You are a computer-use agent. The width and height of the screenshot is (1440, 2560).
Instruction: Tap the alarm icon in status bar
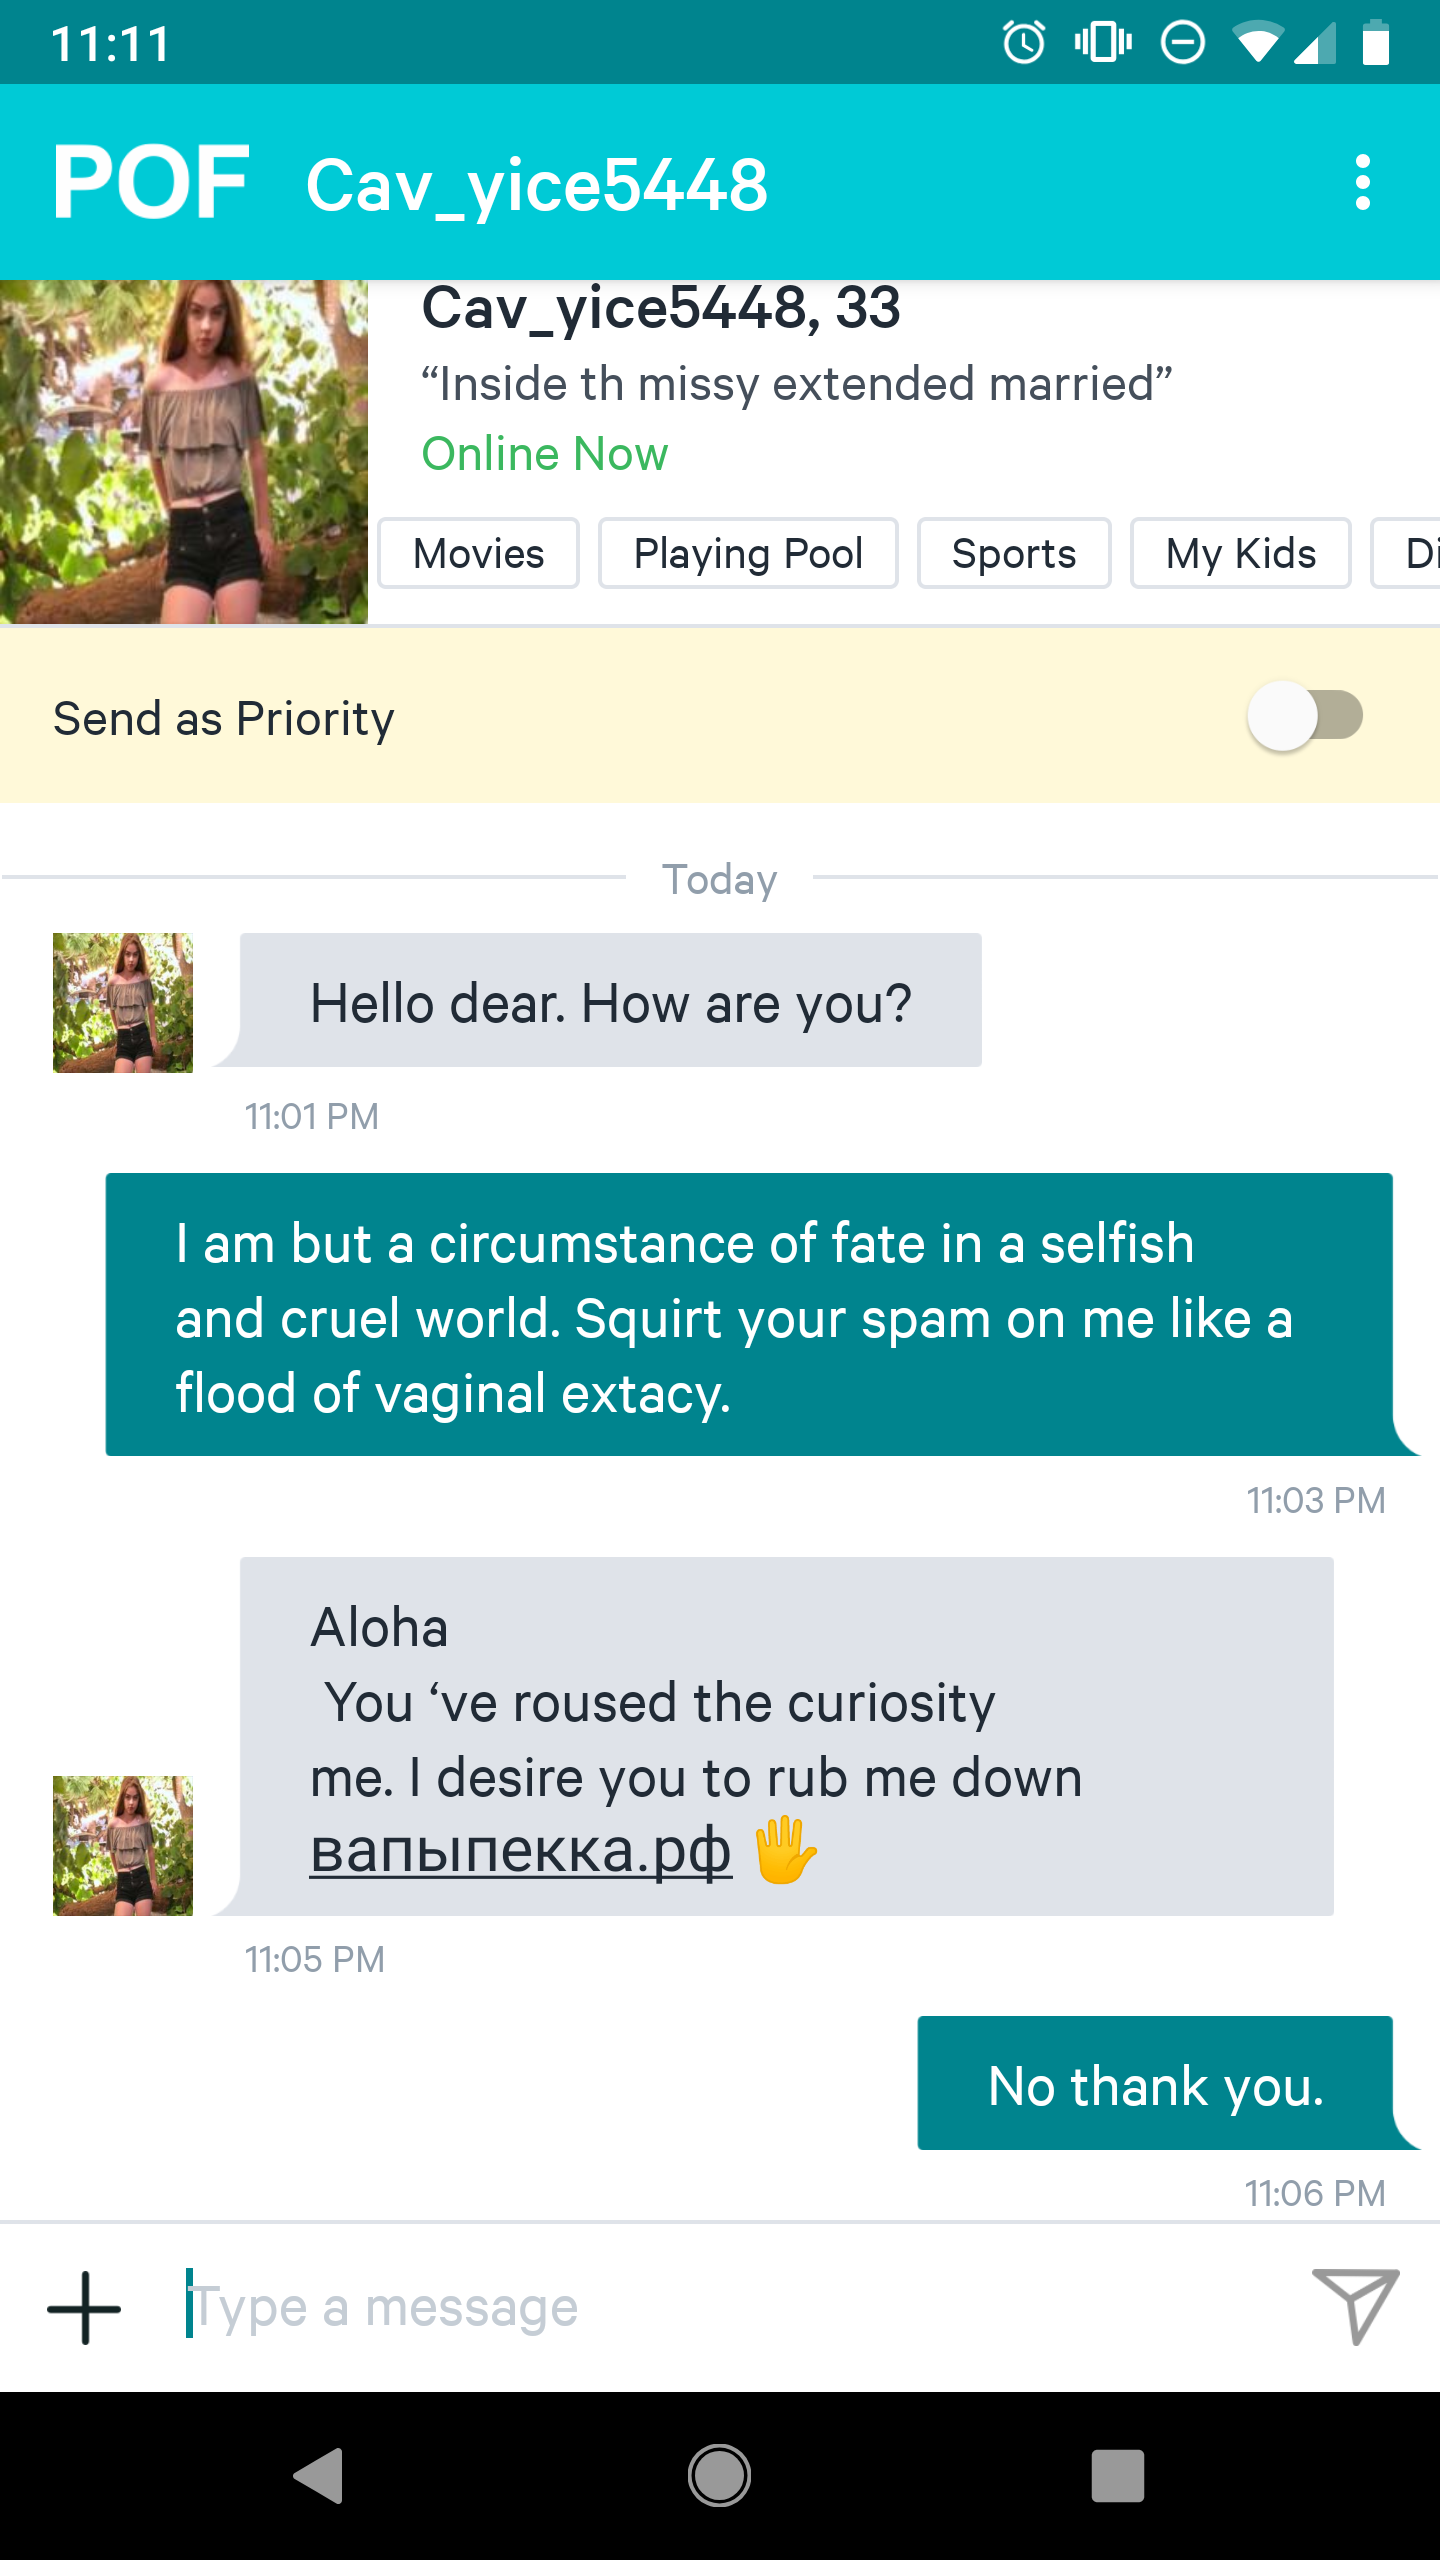1024,43
